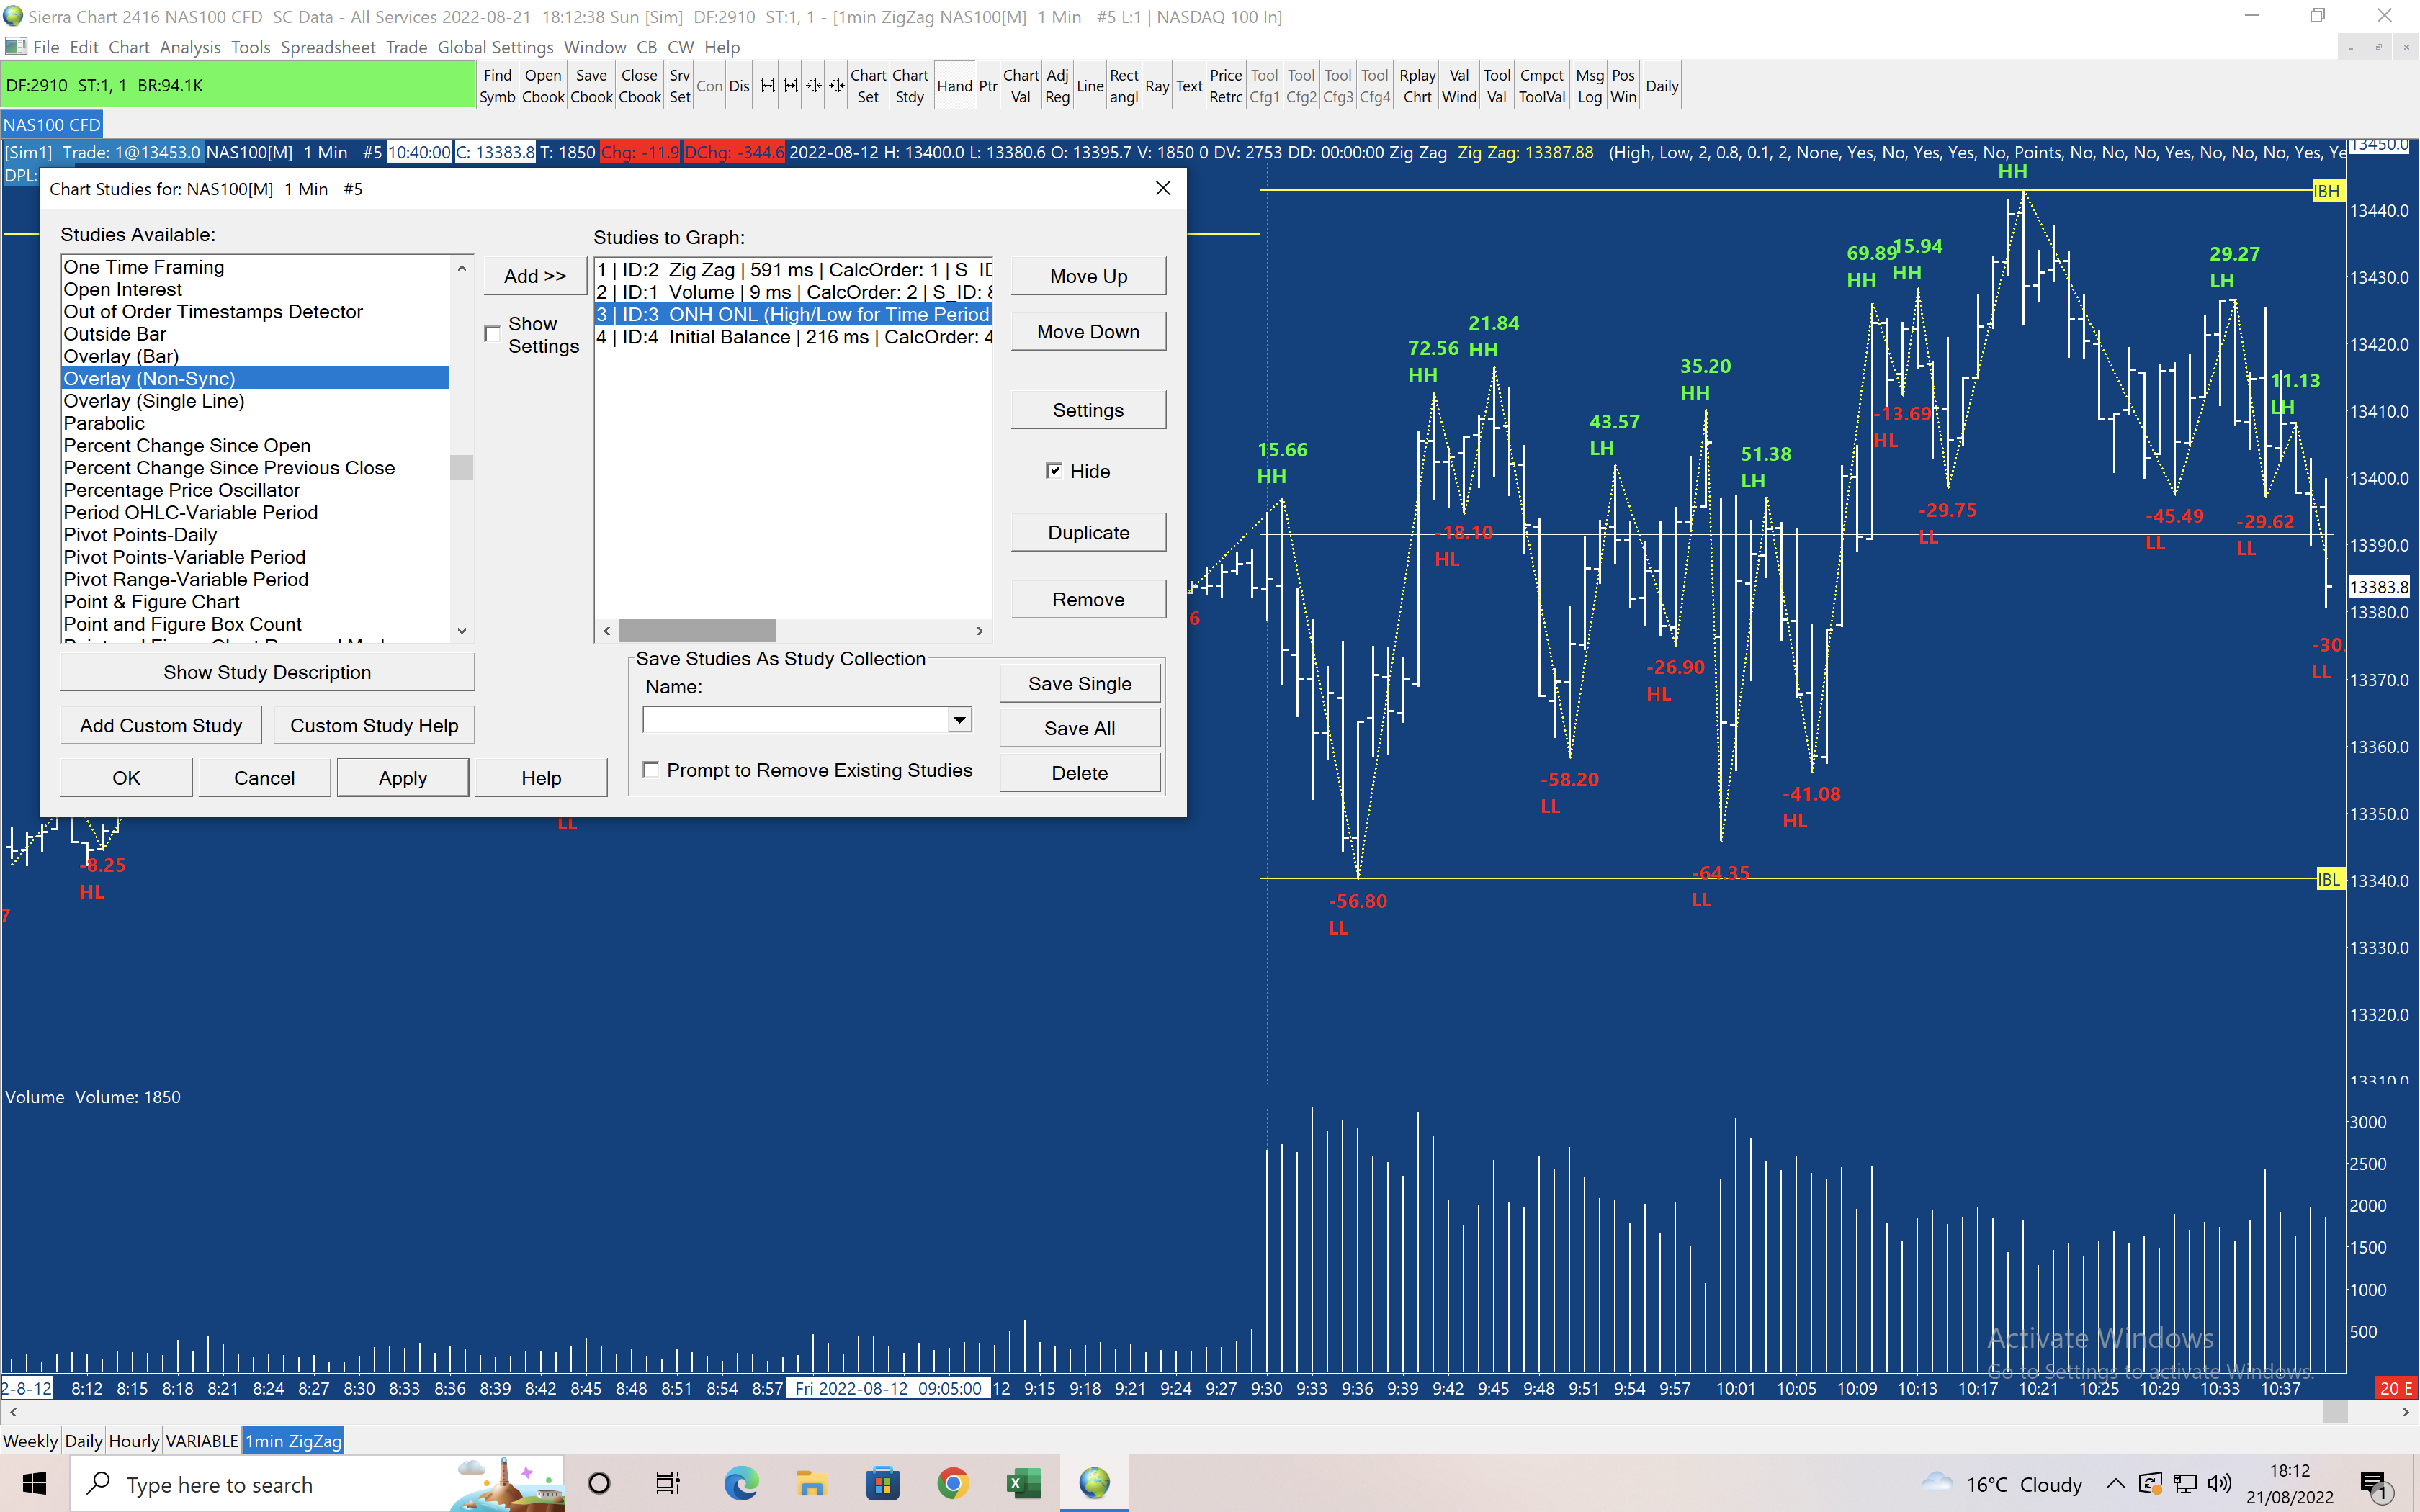2420x1512 pixels.
Task: Click the Find Symbol toolbar button
Action: [x=496, y=86]
